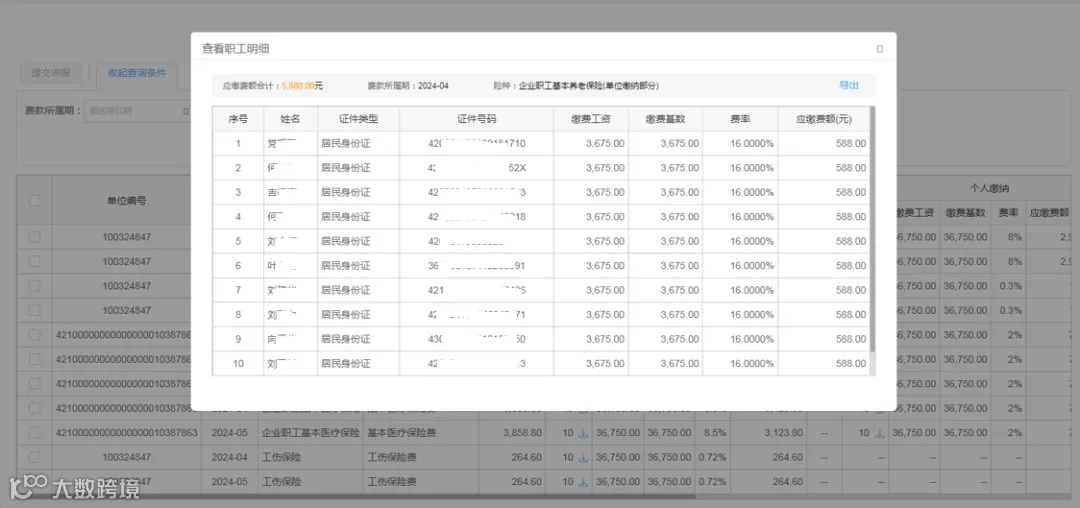Select serial number 10 cell

click(238, 363)
